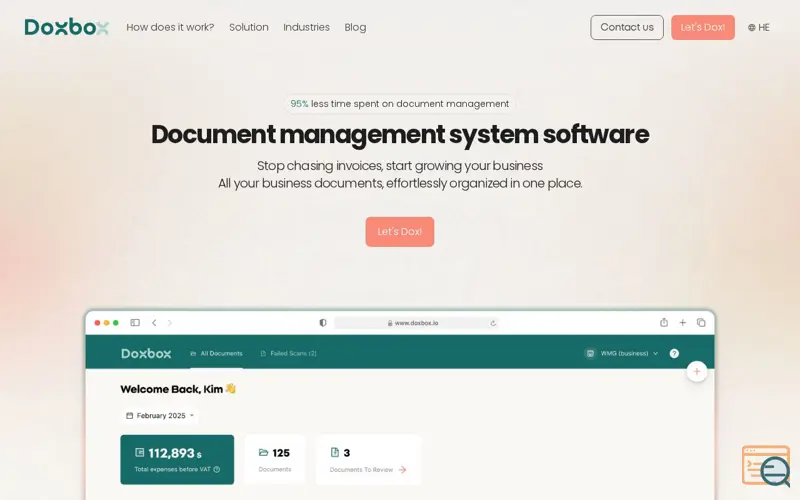Click the lock icon in address bar
Screen dimensions: 800x500
(x=390, y=323)
